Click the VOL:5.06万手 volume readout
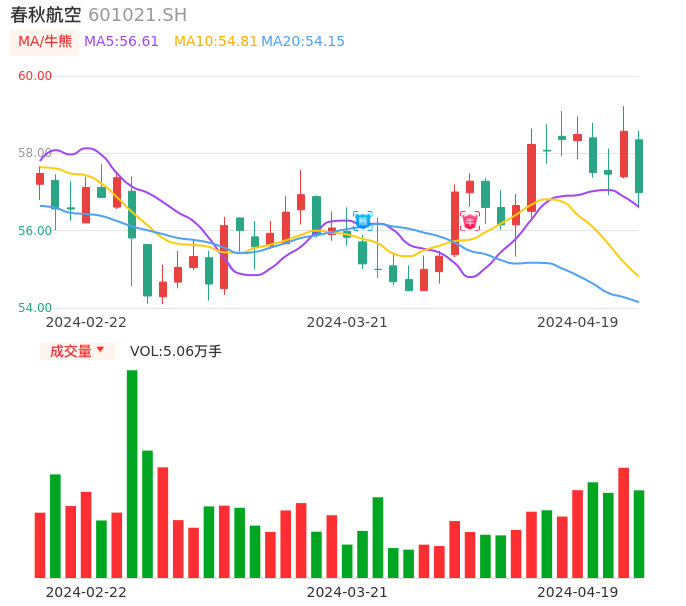The height and width of the screenshot is (606, 686). coord(176,351)
